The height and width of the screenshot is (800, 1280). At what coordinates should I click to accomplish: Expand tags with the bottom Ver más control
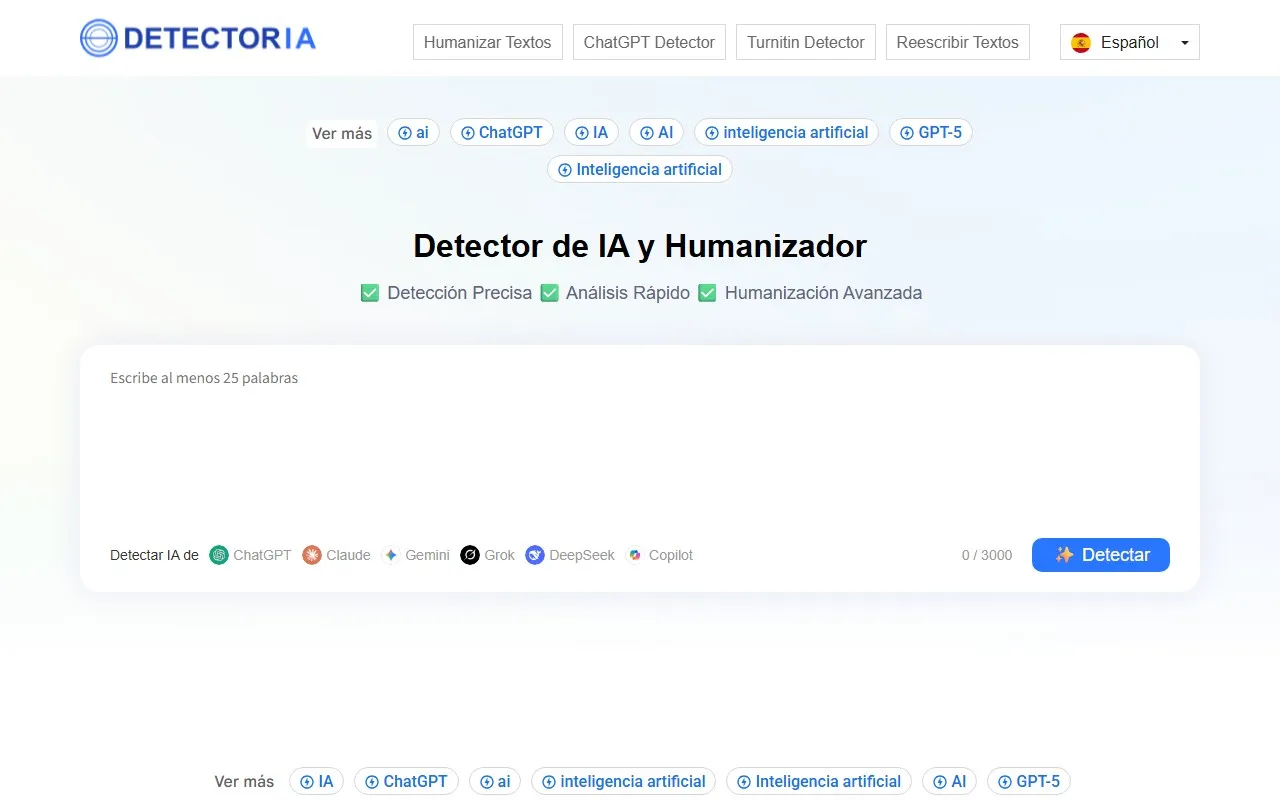[243, 781]
